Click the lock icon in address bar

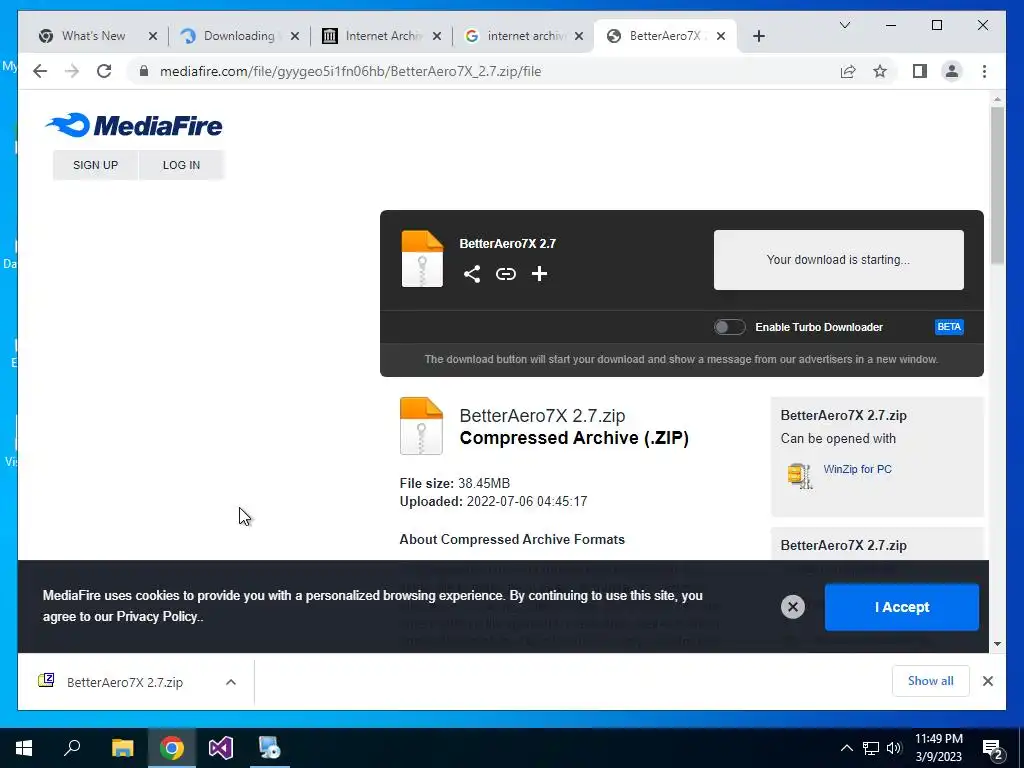144,71
